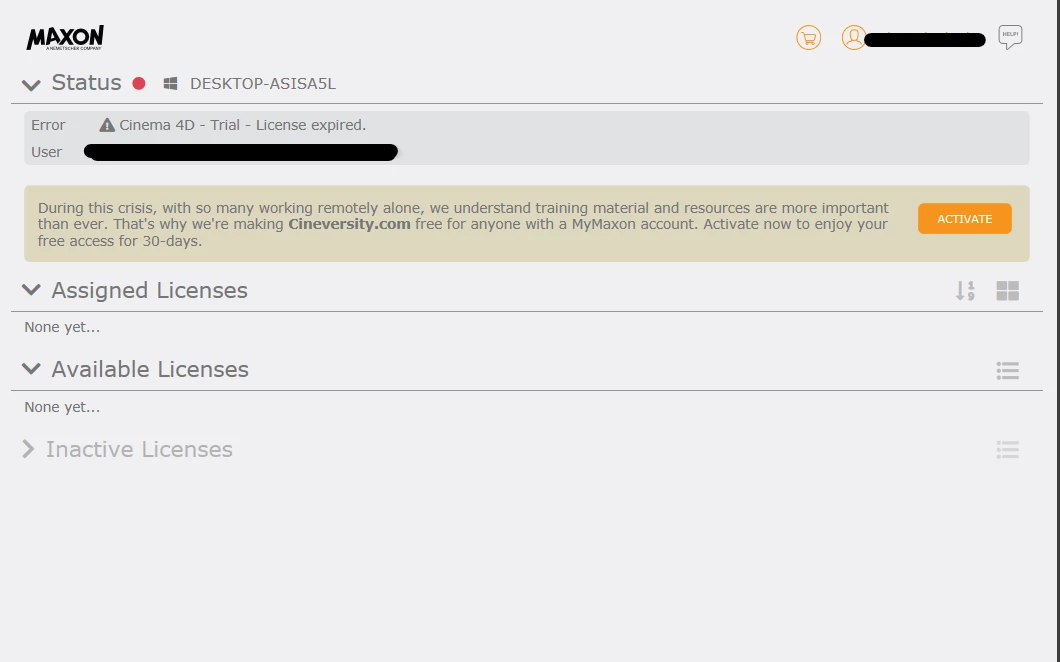Screen dimensions: 1060x662
Task: Sort Assigned Licenses with the sort icon
Action: [965, 291]
